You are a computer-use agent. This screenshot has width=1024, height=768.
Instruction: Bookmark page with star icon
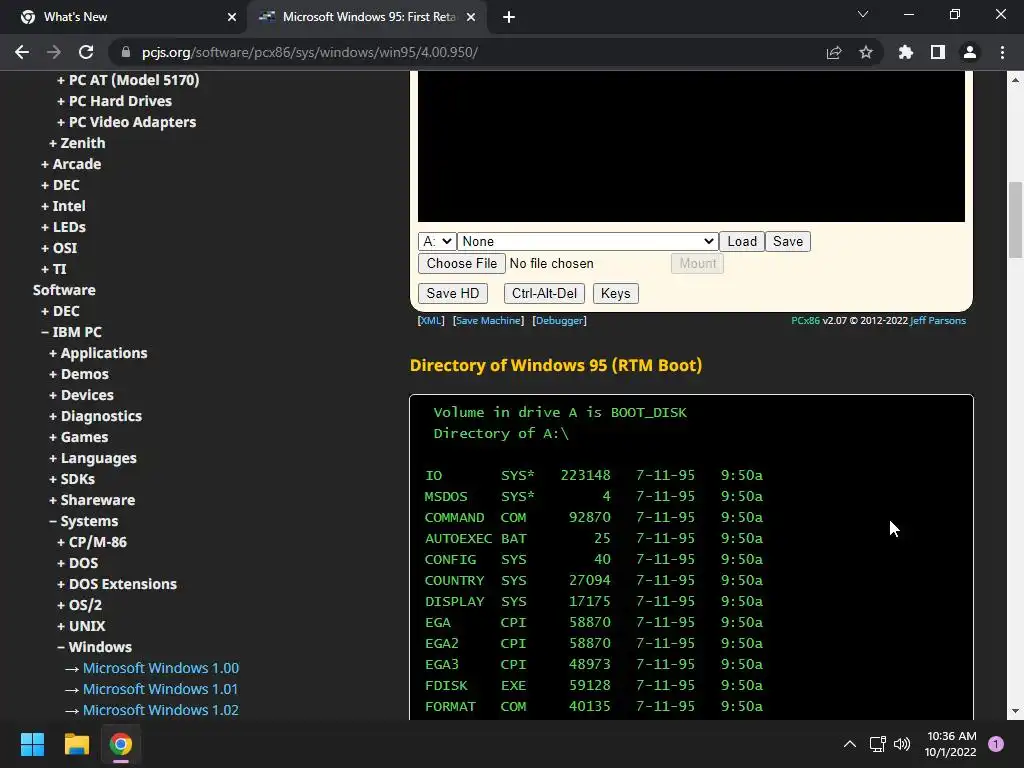[x=865, y=52]
